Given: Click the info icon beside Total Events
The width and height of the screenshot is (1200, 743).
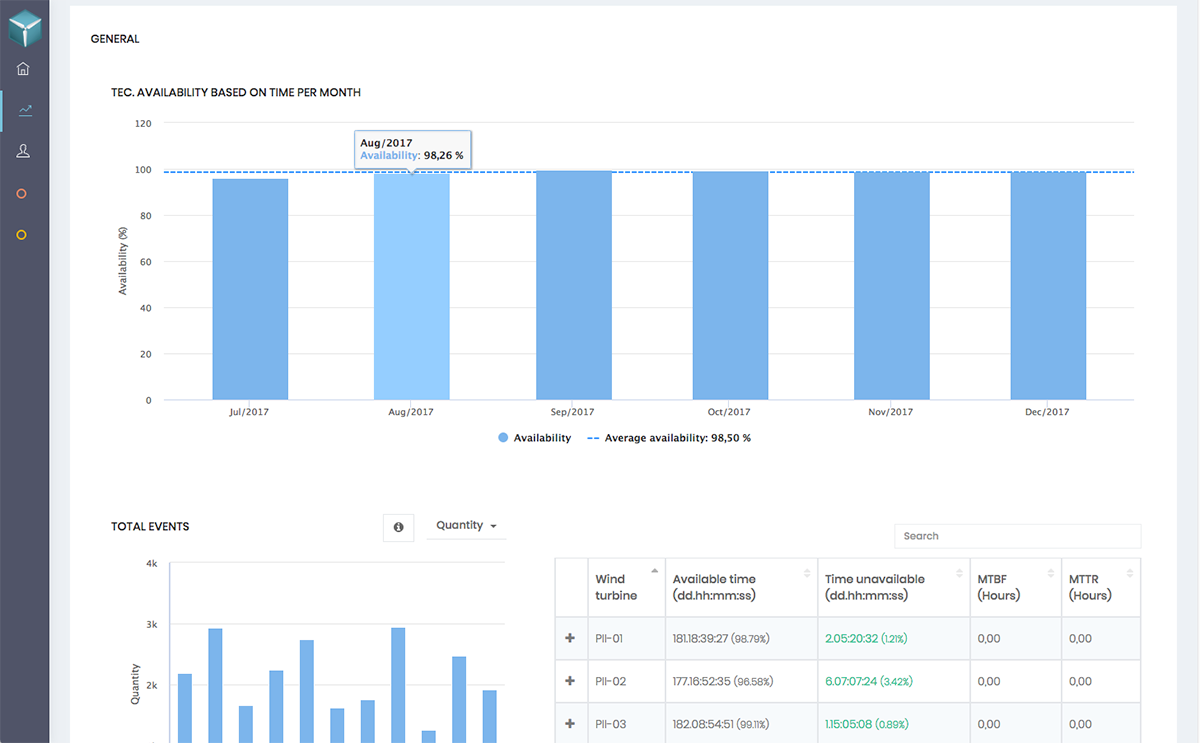Looking at the screenshot, I should (398, 527).
